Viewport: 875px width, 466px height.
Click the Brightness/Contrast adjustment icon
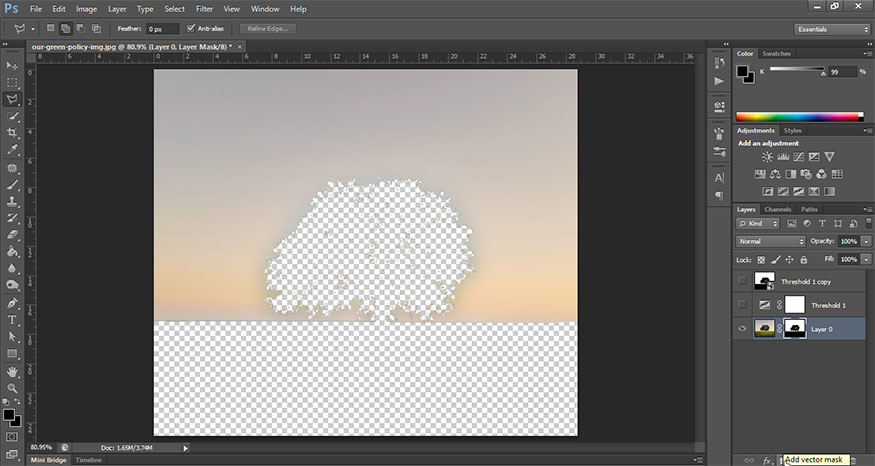[x=767, y=157]
